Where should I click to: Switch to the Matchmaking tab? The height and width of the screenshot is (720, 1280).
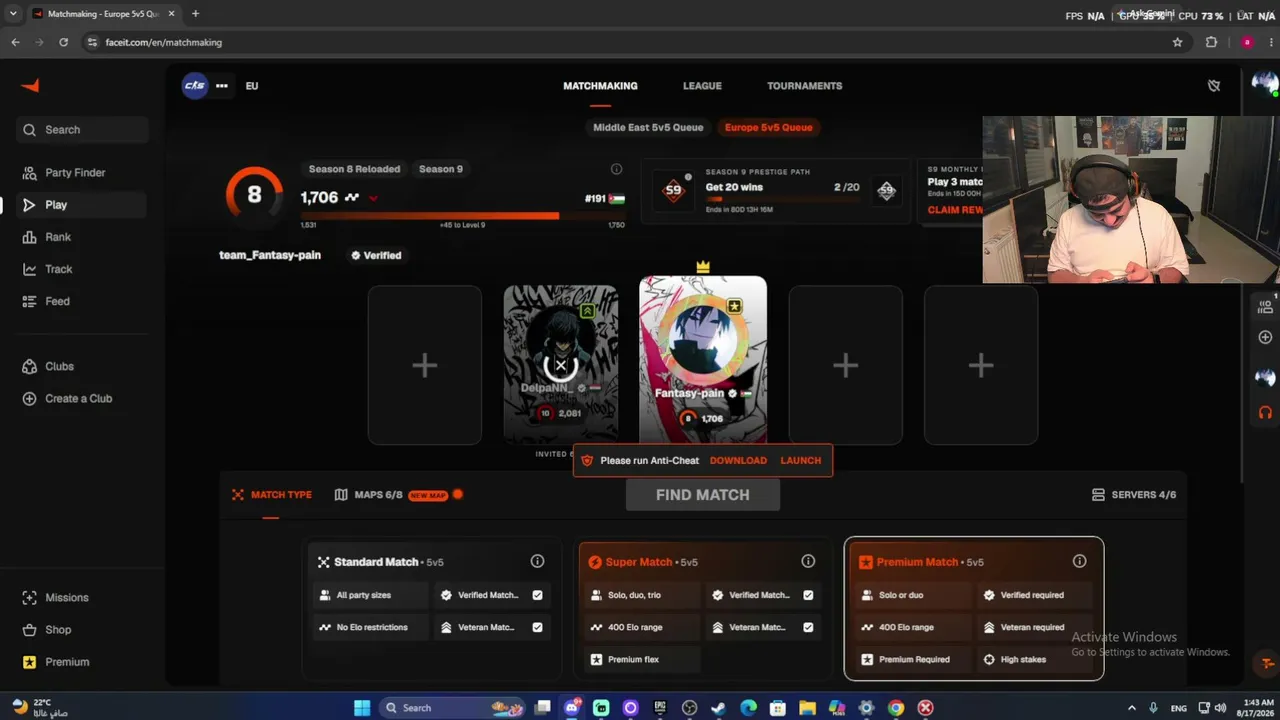(x=600, y=86)
